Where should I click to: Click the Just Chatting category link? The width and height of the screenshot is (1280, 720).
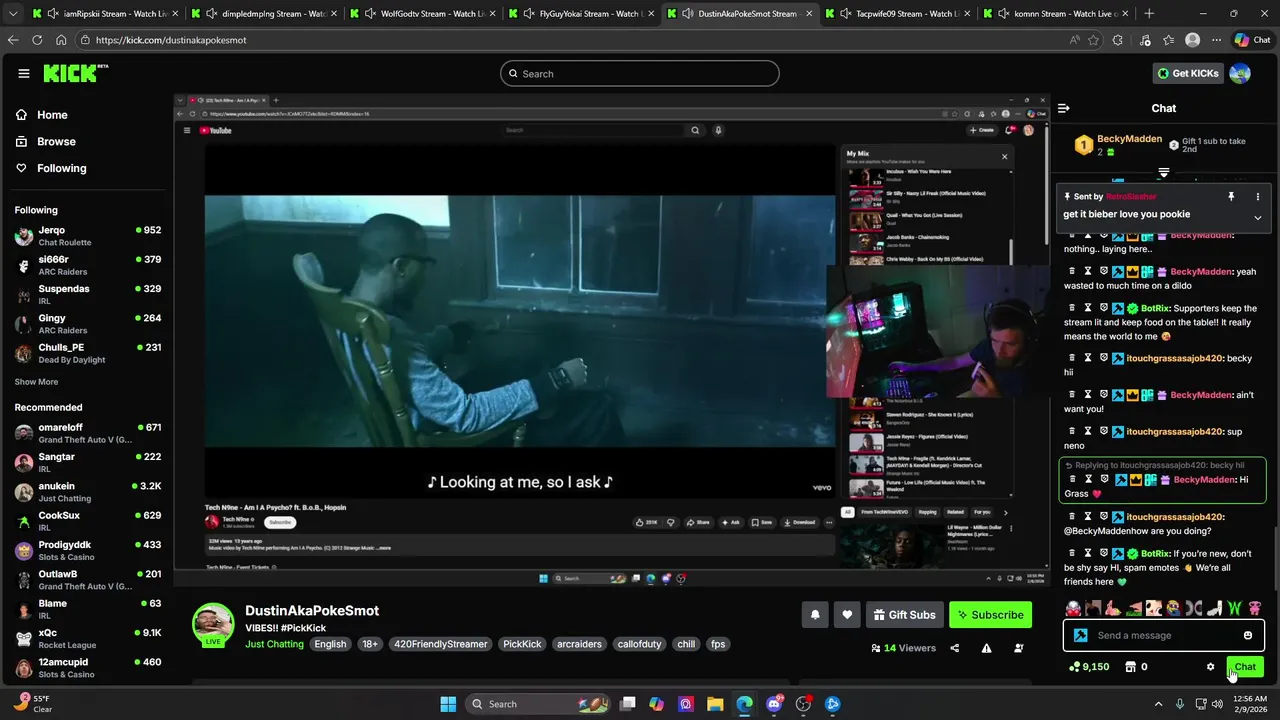(x=274, y=644)
